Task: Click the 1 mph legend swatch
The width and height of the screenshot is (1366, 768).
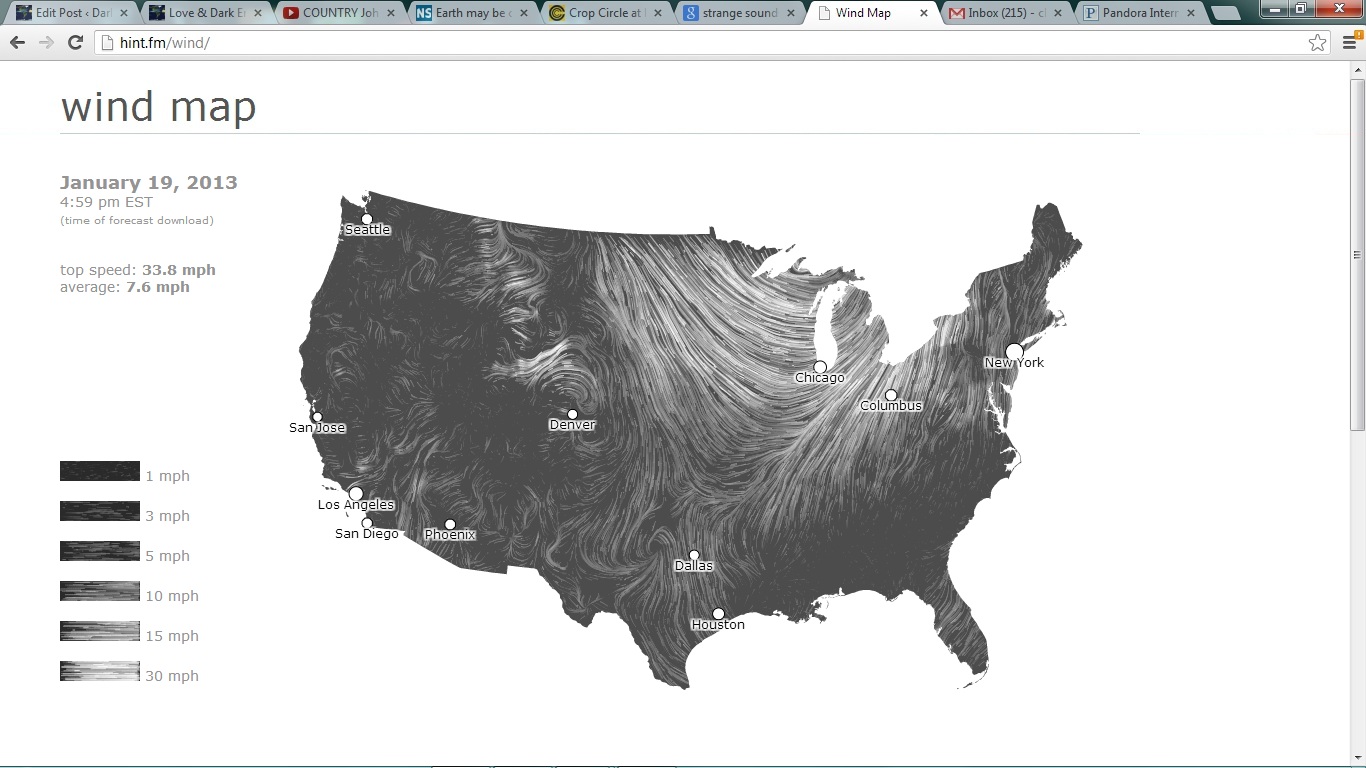Action: [100, 471]
